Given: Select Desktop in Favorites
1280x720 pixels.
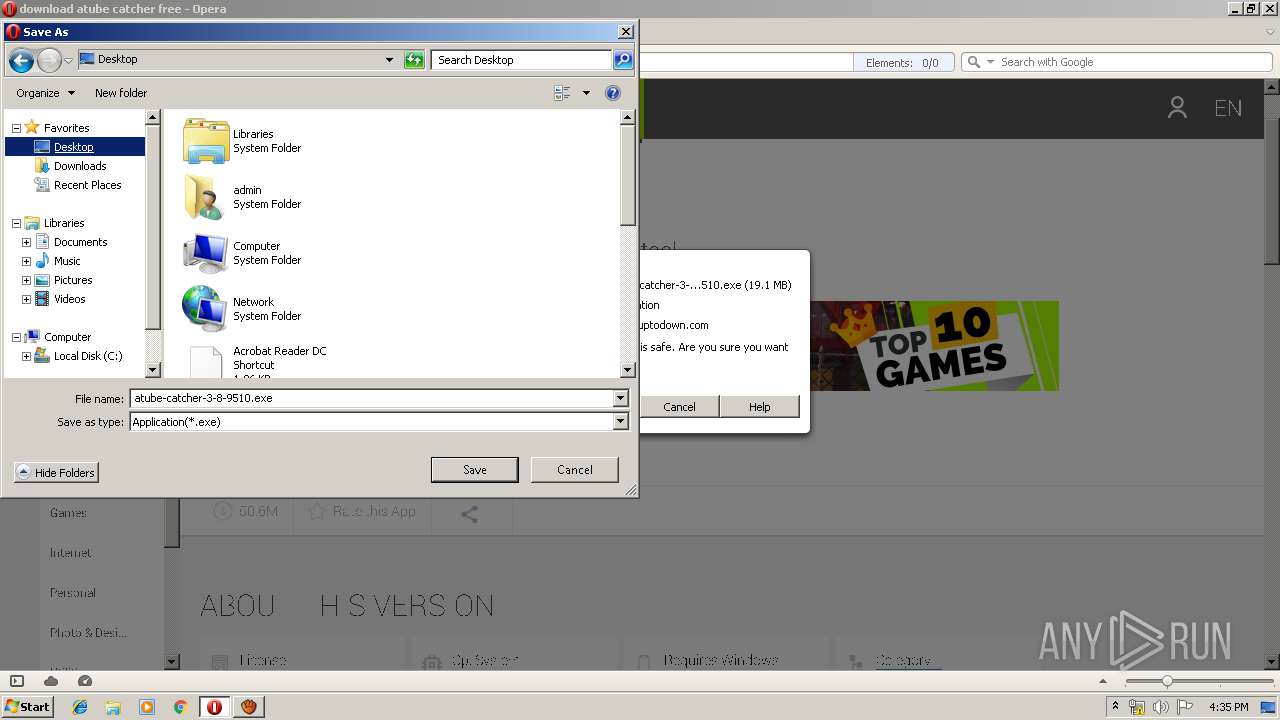Looking at the screenshot, I should 74,147.
